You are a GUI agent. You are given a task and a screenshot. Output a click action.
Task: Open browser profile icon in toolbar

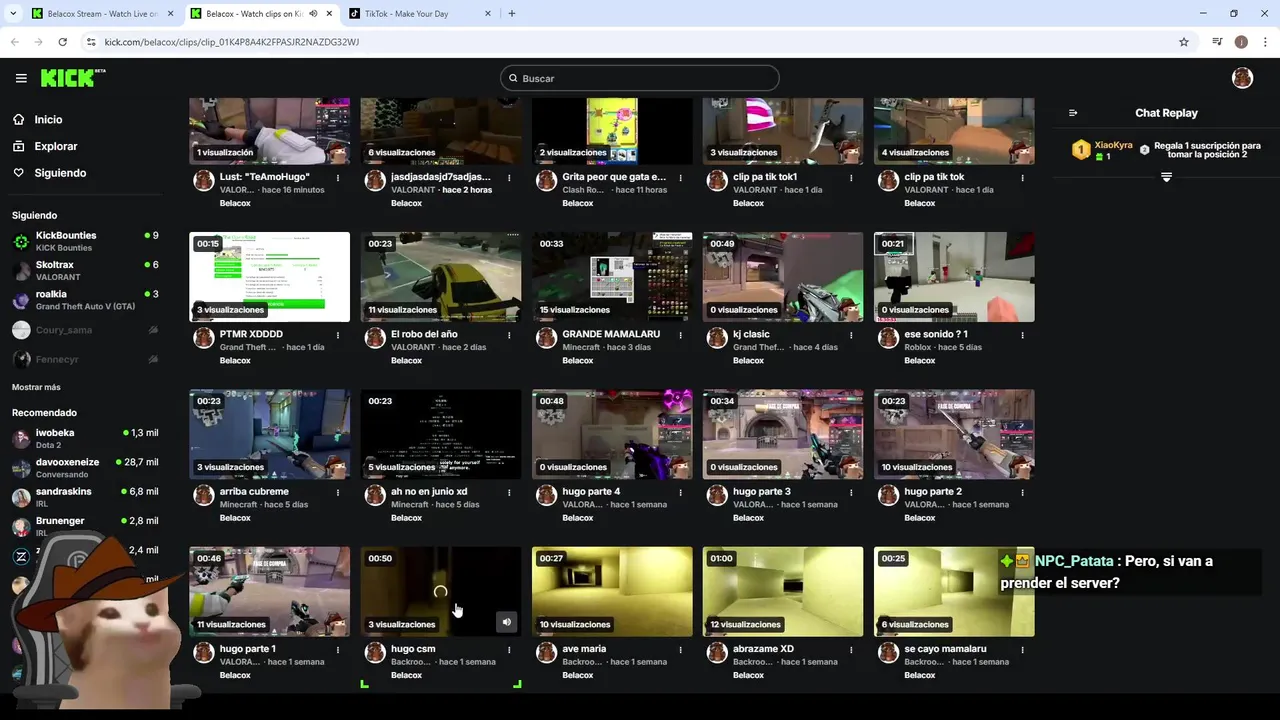pos(1241,42)
